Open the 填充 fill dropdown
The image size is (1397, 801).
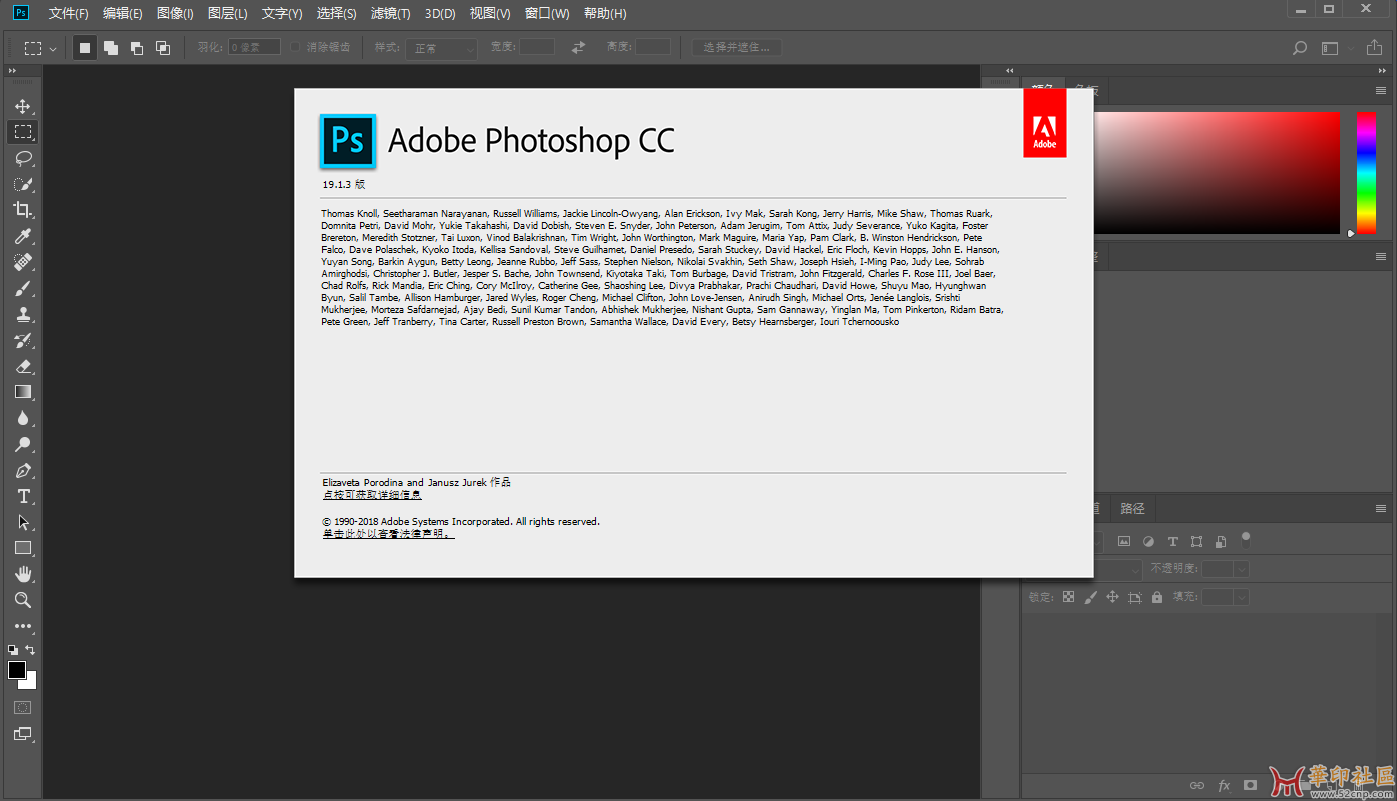(x=1241, y=597)
